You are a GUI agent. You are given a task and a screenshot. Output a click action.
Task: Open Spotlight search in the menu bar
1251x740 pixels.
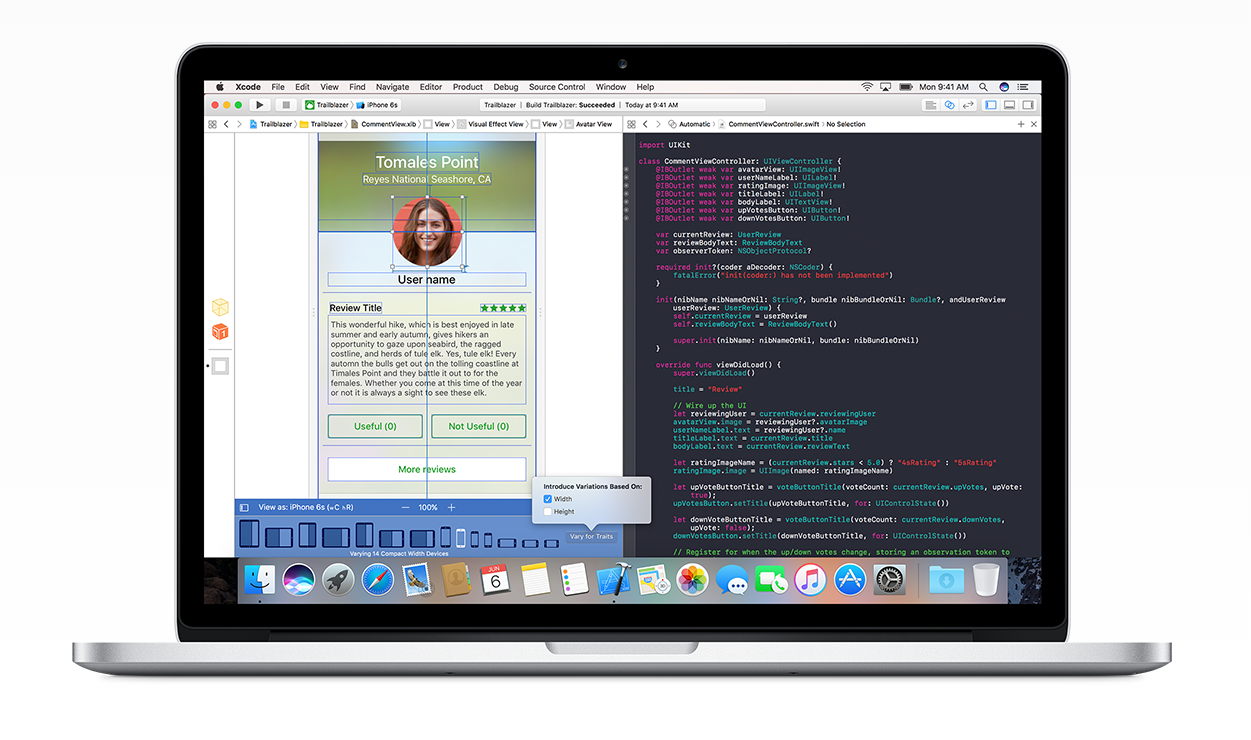tap(984, 87)
